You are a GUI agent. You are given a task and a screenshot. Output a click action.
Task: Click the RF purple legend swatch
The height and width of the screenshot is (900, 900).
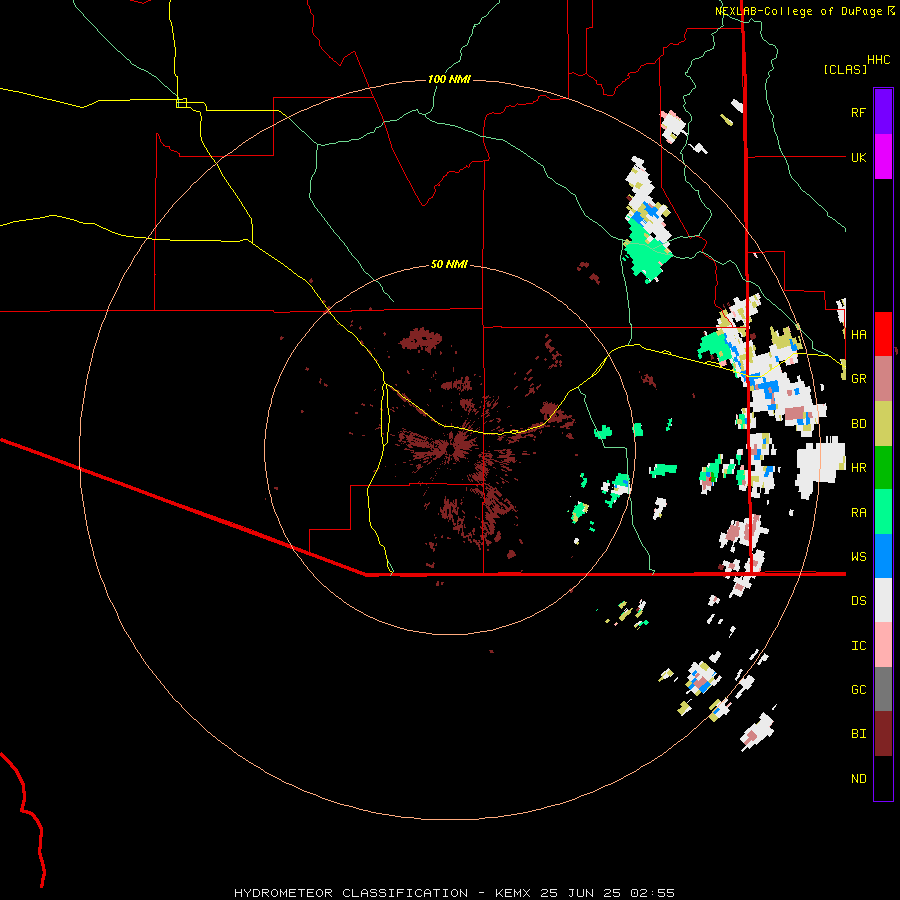tap(883, 112)
